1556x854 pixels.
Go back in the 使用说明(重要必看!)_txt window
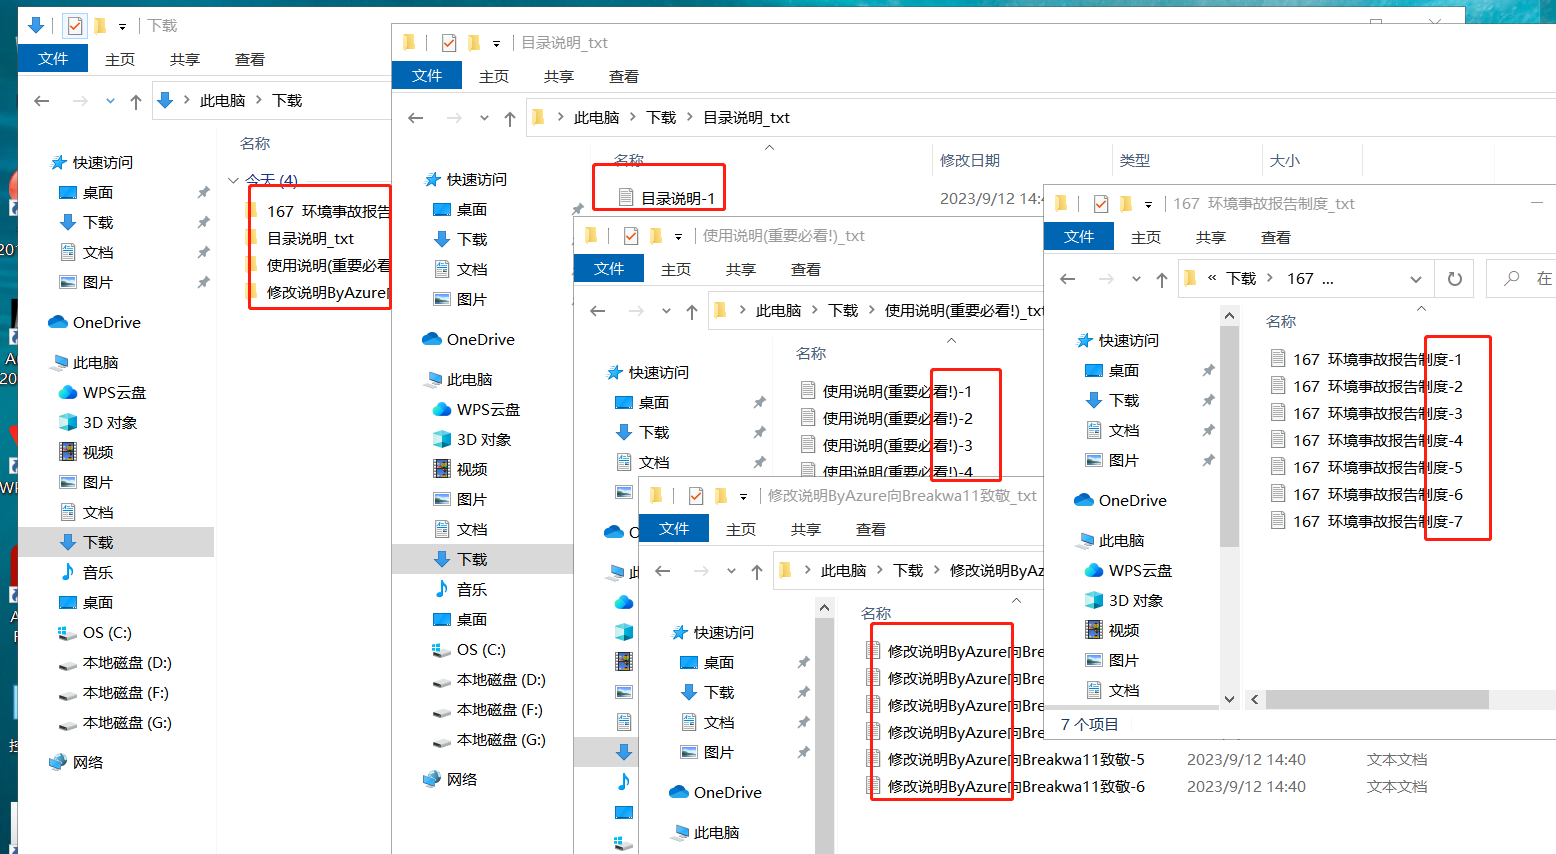point(598,311)
